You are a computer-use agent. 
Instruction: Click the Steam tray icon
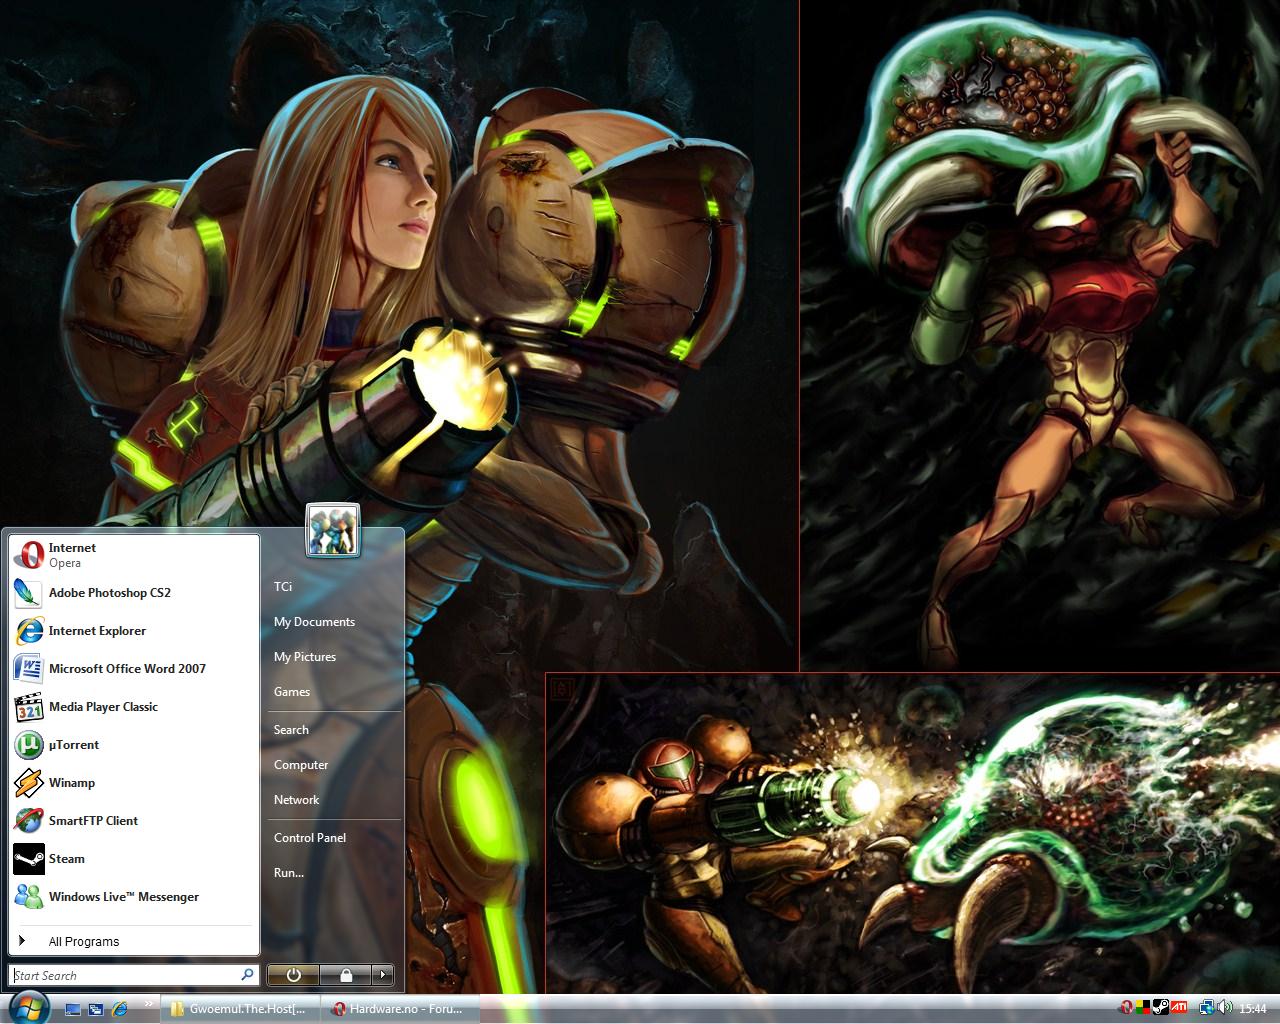1161,1008
